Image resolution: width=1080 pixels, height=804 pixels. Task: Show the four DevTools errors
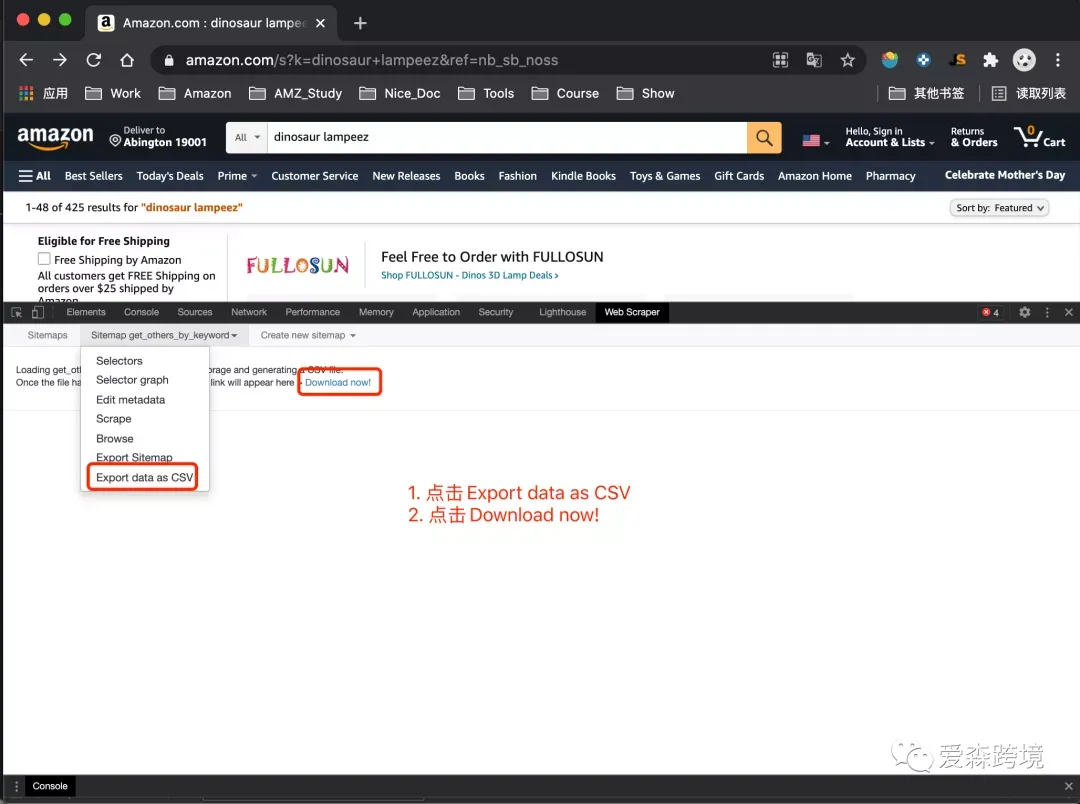tap(990, 312)
